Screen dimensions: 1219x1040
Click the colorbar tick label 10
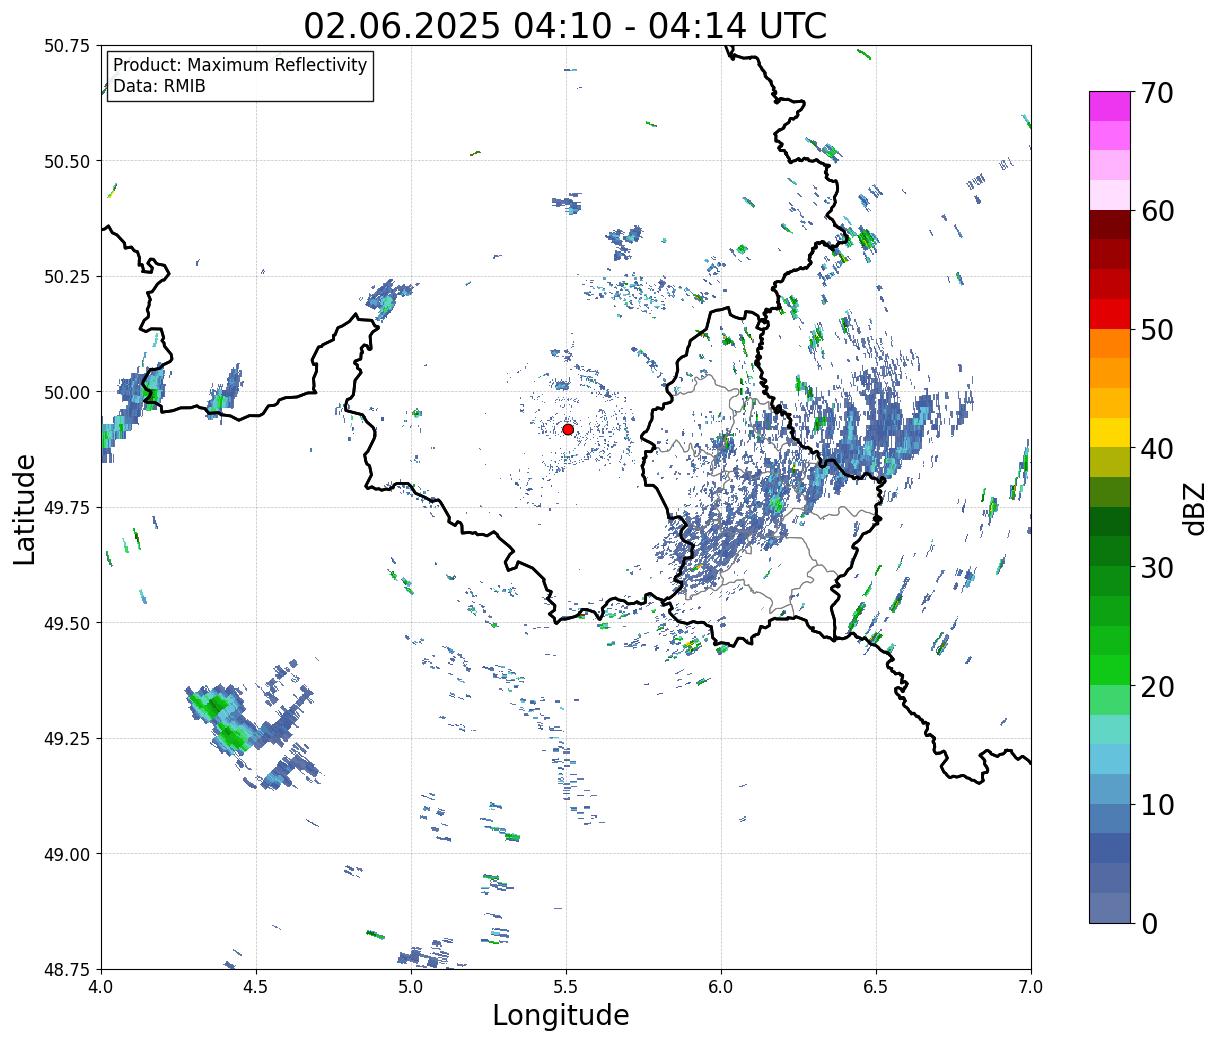point(1157,805)
